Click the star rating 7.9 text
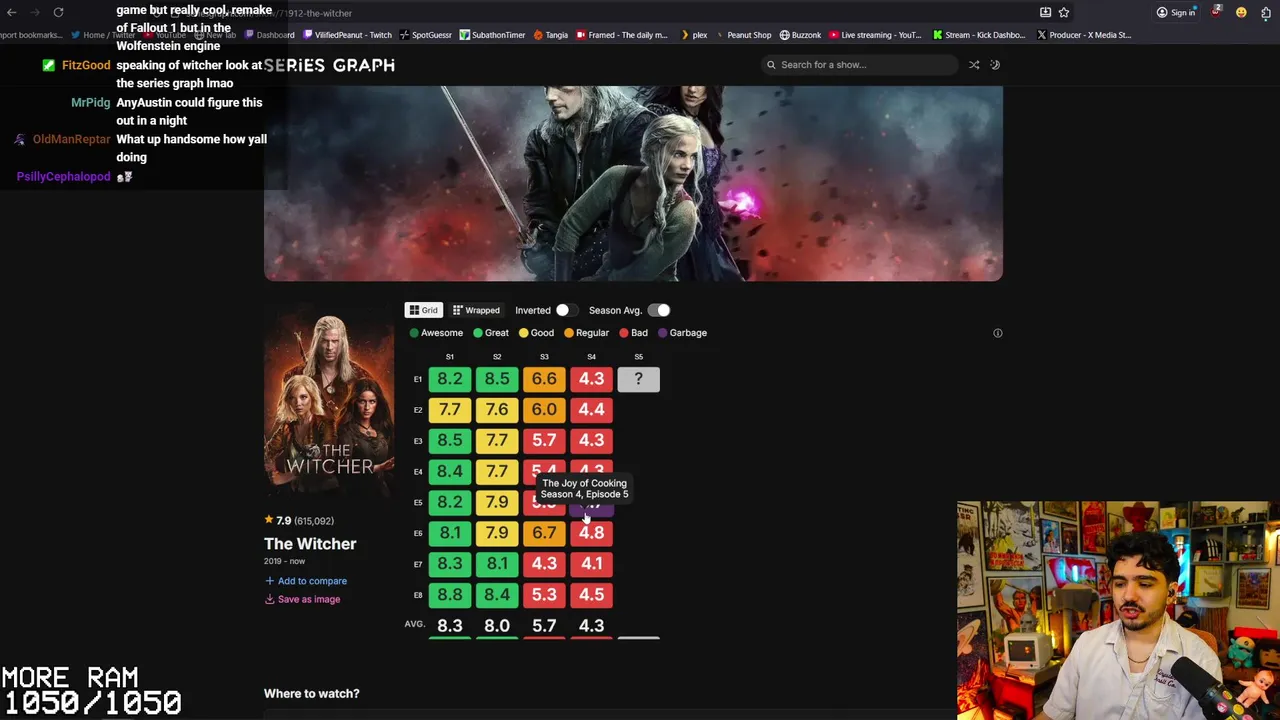The width and height of the screenshot is (1280, 720). coord(284,521)
